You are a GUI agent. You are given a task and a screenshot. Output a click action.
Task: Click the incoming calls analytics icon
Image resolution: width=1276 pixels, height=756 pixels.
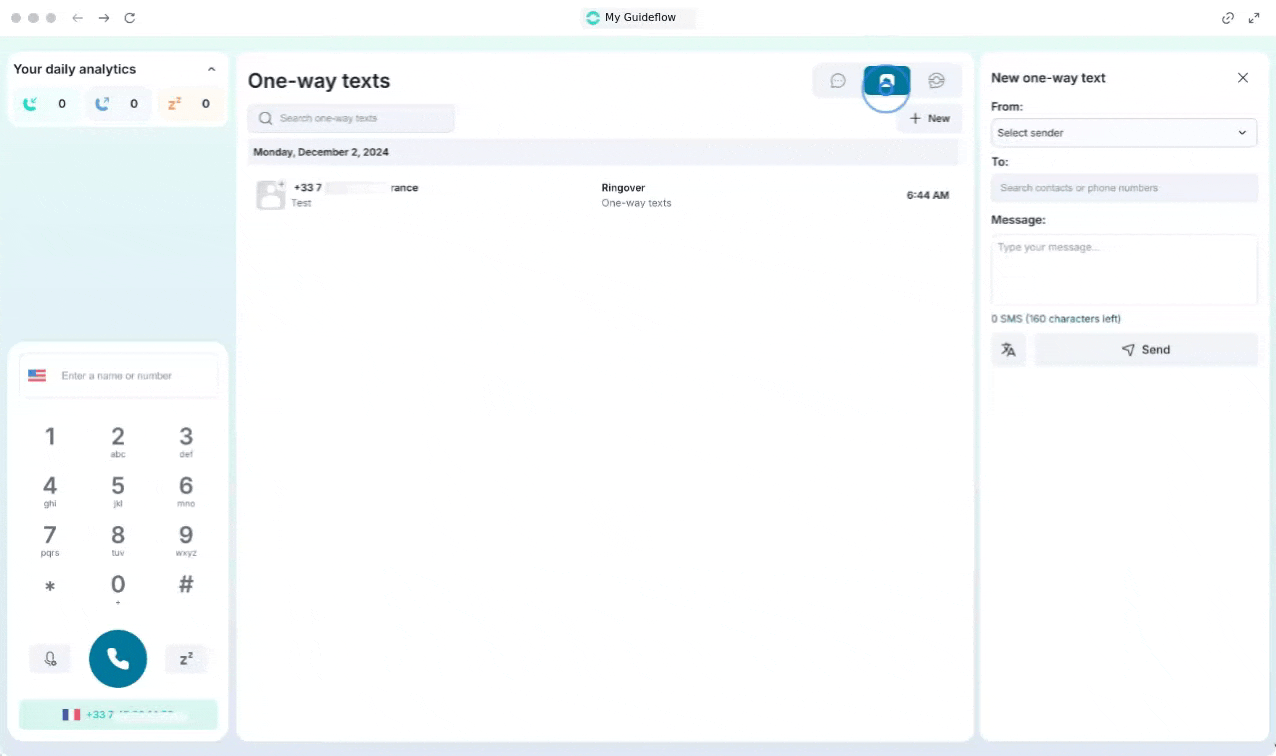pyautogui.click(x=31, y=104)
